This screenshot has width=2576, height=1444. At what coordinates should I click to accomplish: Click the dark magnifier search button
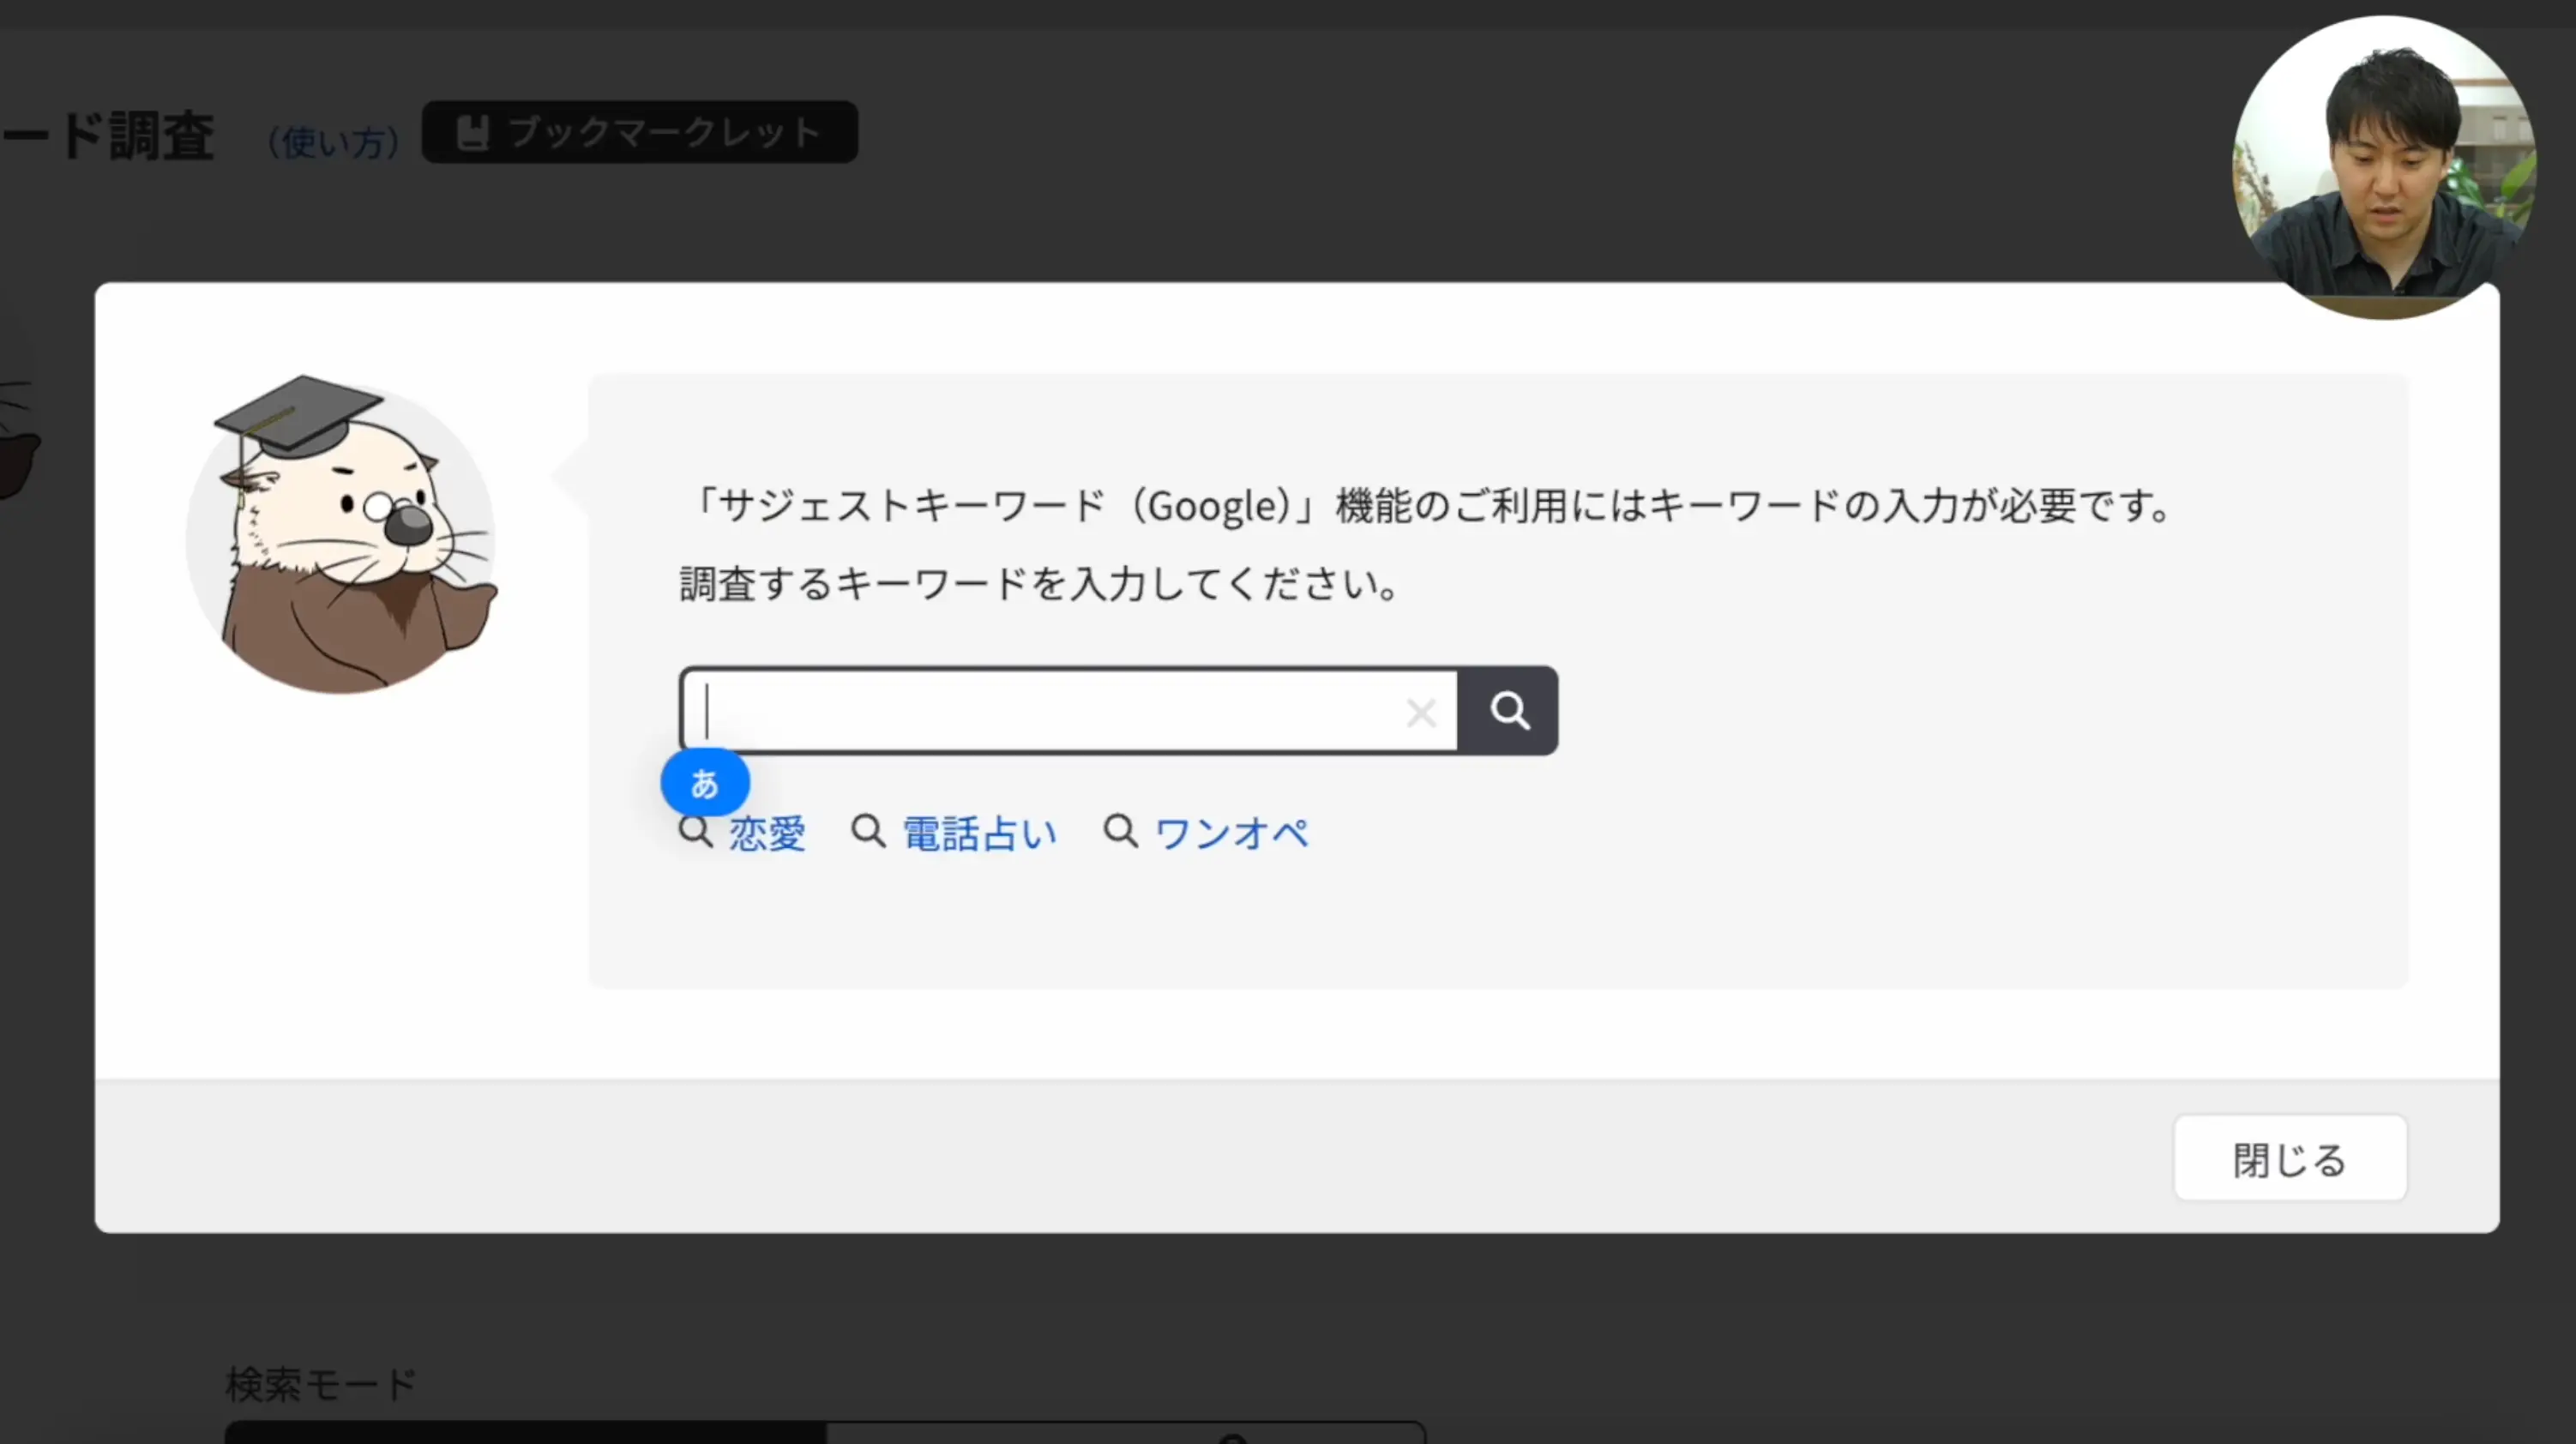point(1508,711)
